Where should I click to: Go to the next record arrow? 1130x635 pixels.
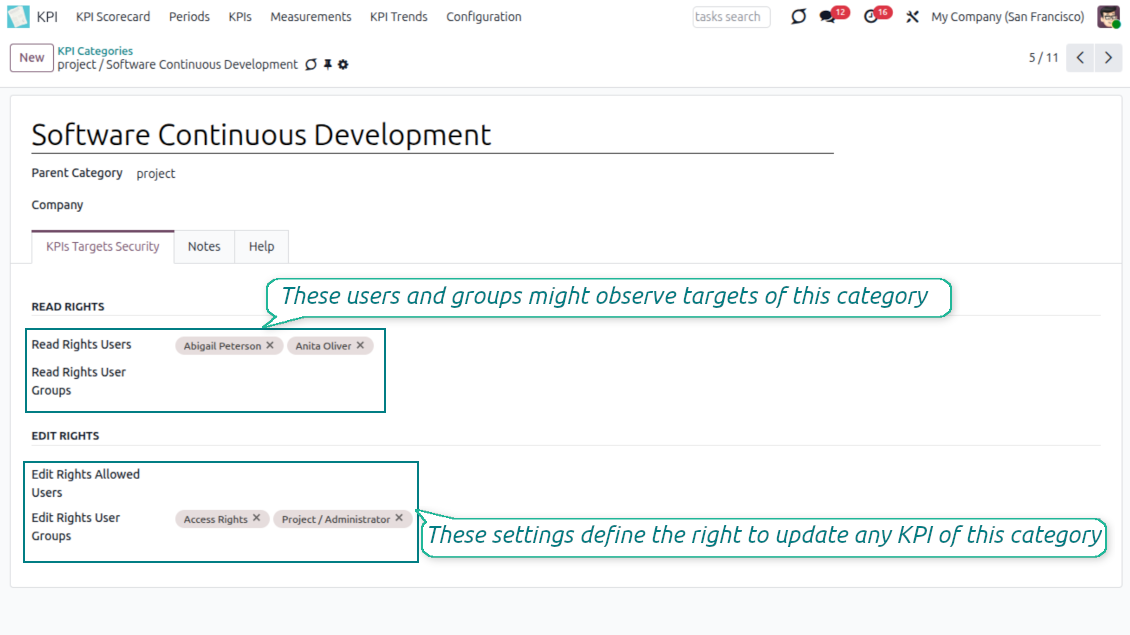tap(1108, 58)
